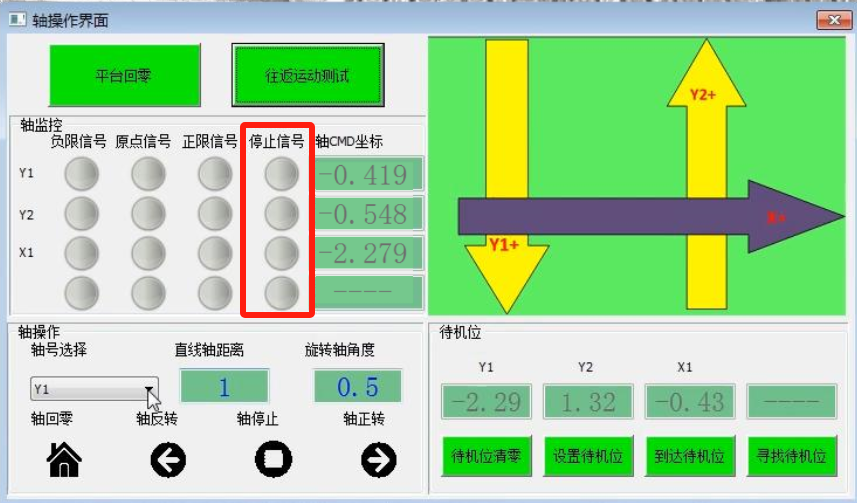This screenshot has width=857, height=503.
Task: Click the 待机位清零 standby clear button
Action: click(487, 456)
